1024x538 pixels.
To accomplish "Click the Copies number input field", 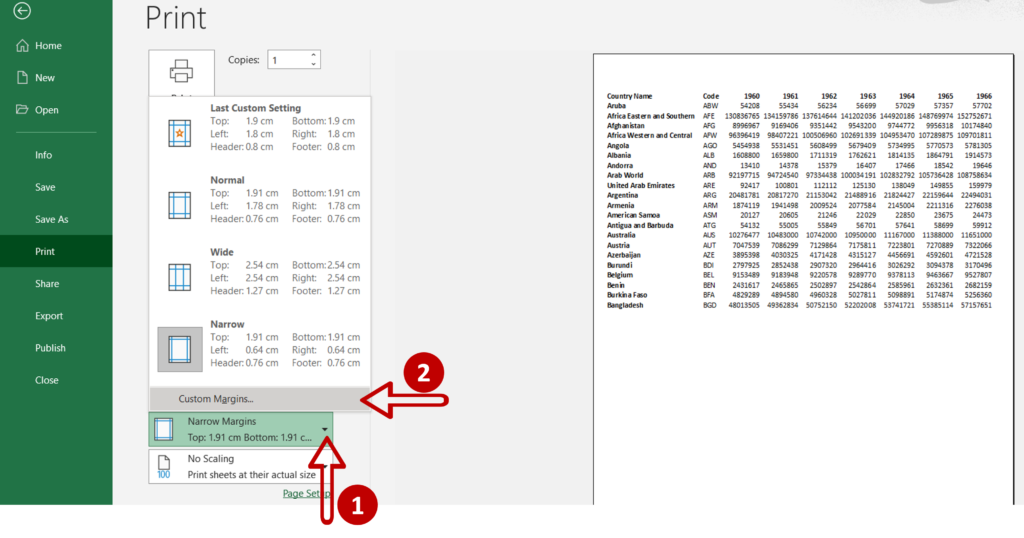I will [x=288, y=59].
